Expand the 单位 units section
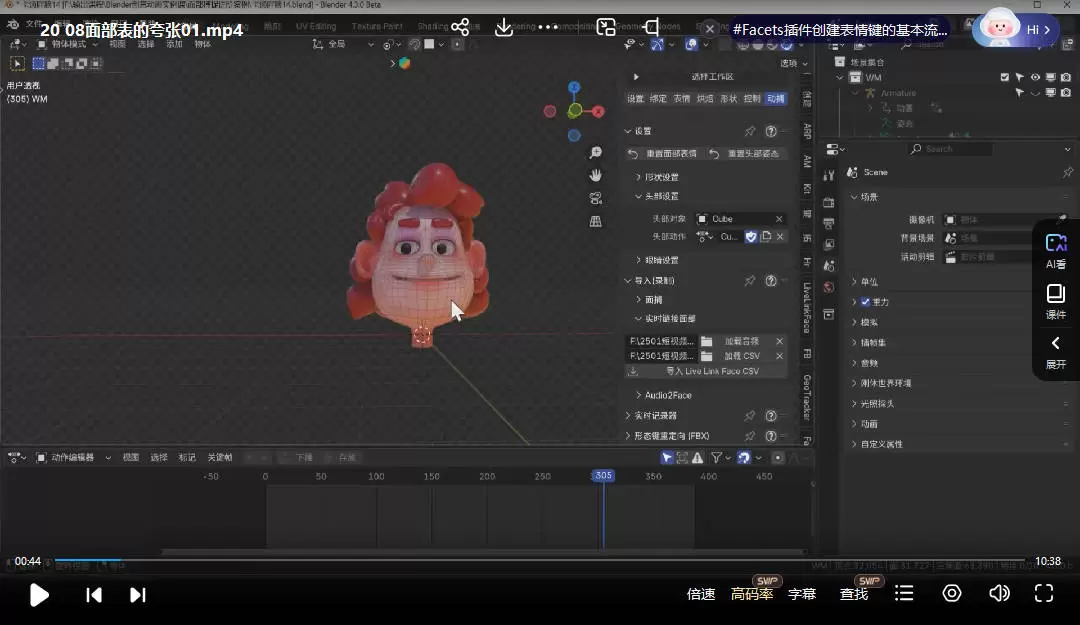The height and width of the screenshot is (625, 1080). coord(865,282)
